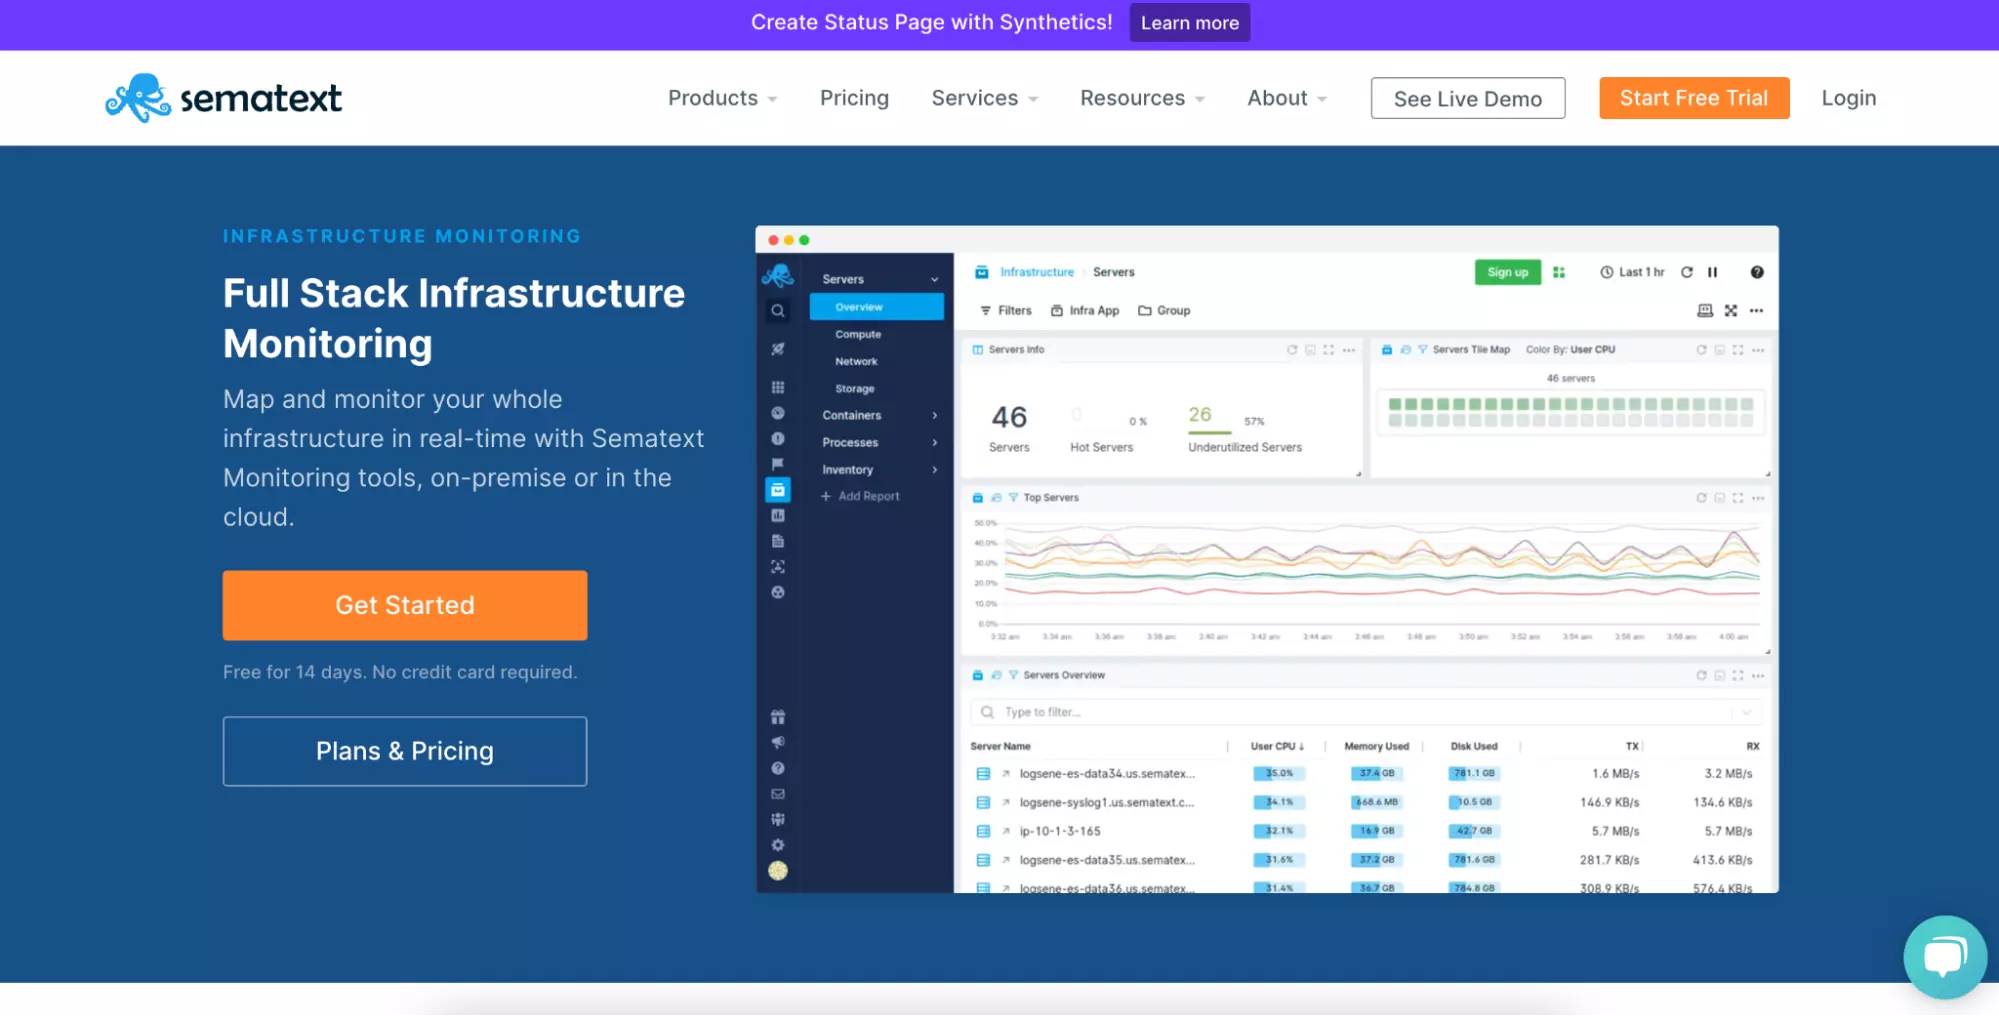The image size is (1999, 1016).
Task: Select Overview in the Servers submenu
Action: pos(877,307)
